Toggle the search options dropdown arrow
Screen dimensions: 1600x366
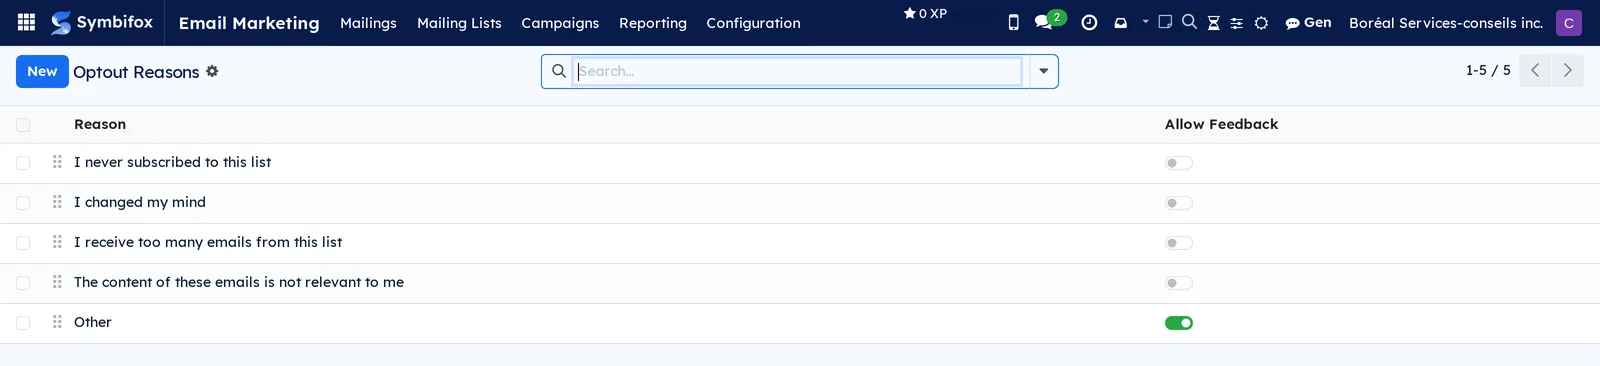tap(1043, 71)
